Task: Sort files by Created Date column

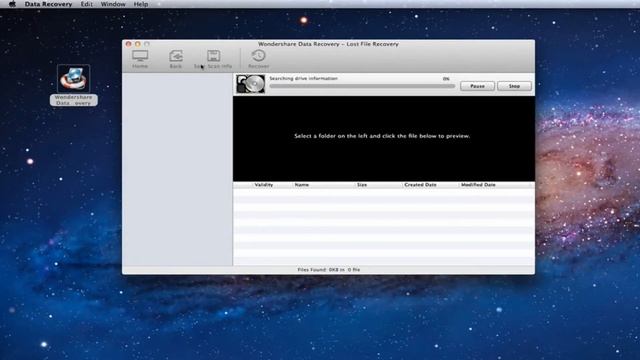Action: coord(420,185)
